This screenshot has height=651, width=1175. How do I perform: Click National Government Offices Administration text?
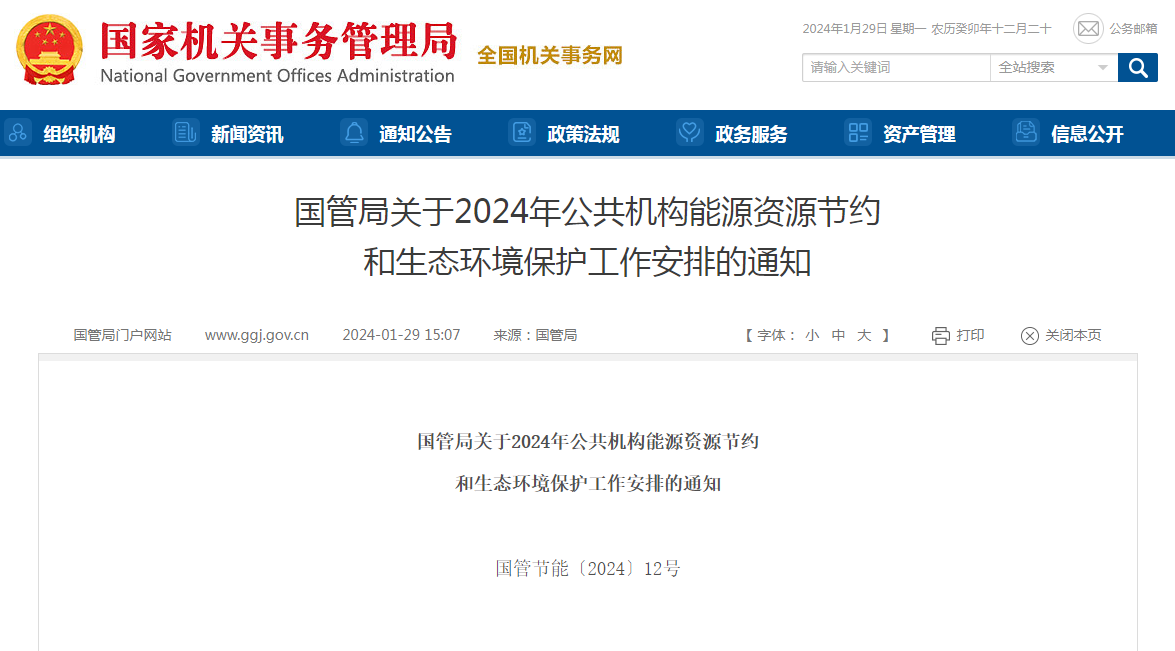pyautogui.click(x=277, y=76)
